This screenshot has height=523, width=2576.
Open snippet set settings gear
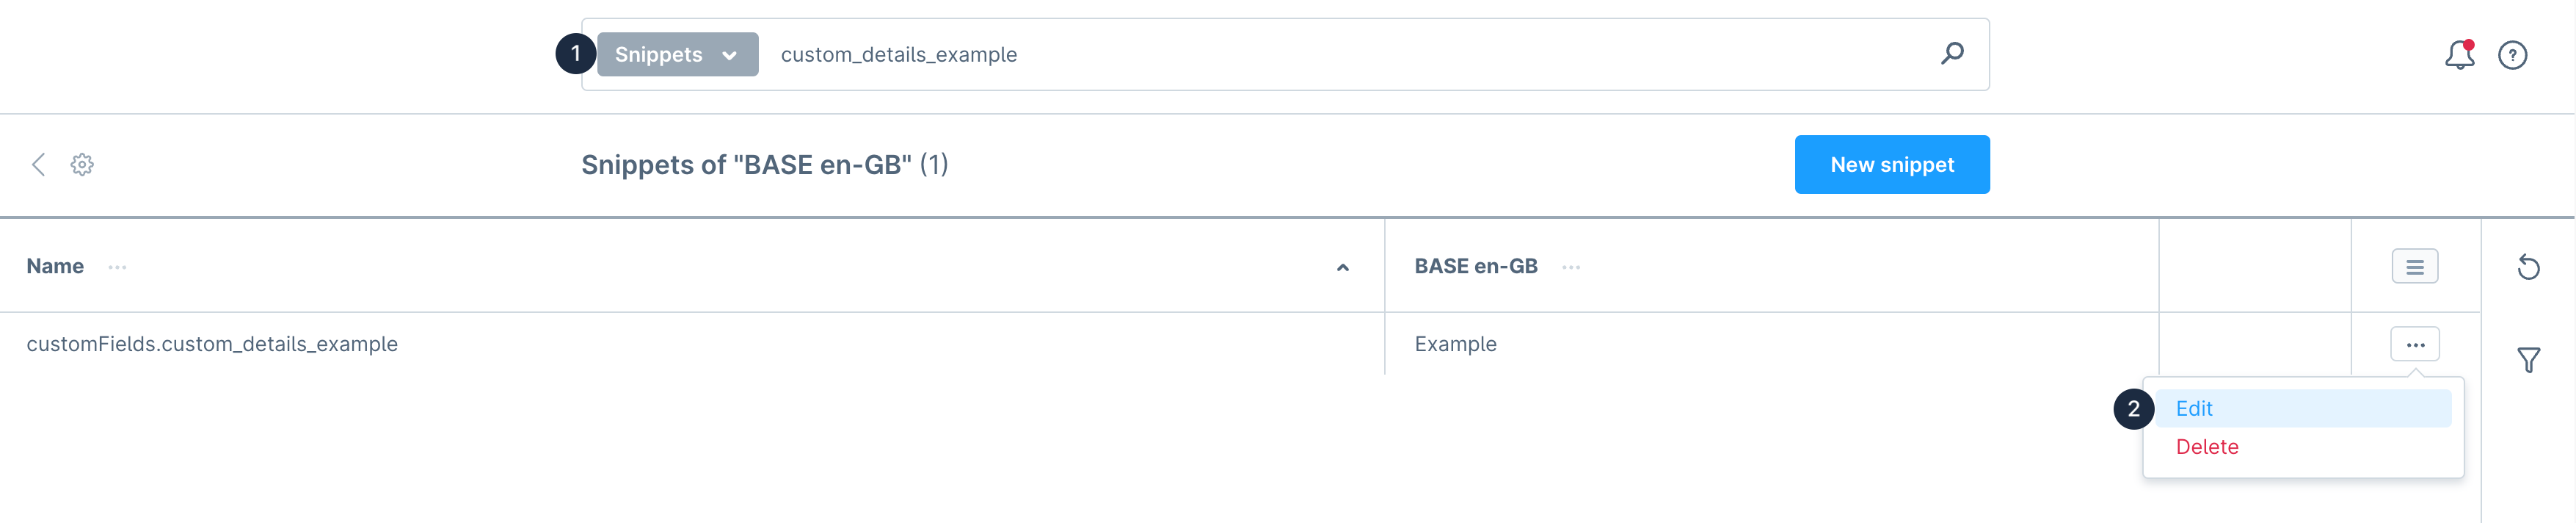coord(82,165)
